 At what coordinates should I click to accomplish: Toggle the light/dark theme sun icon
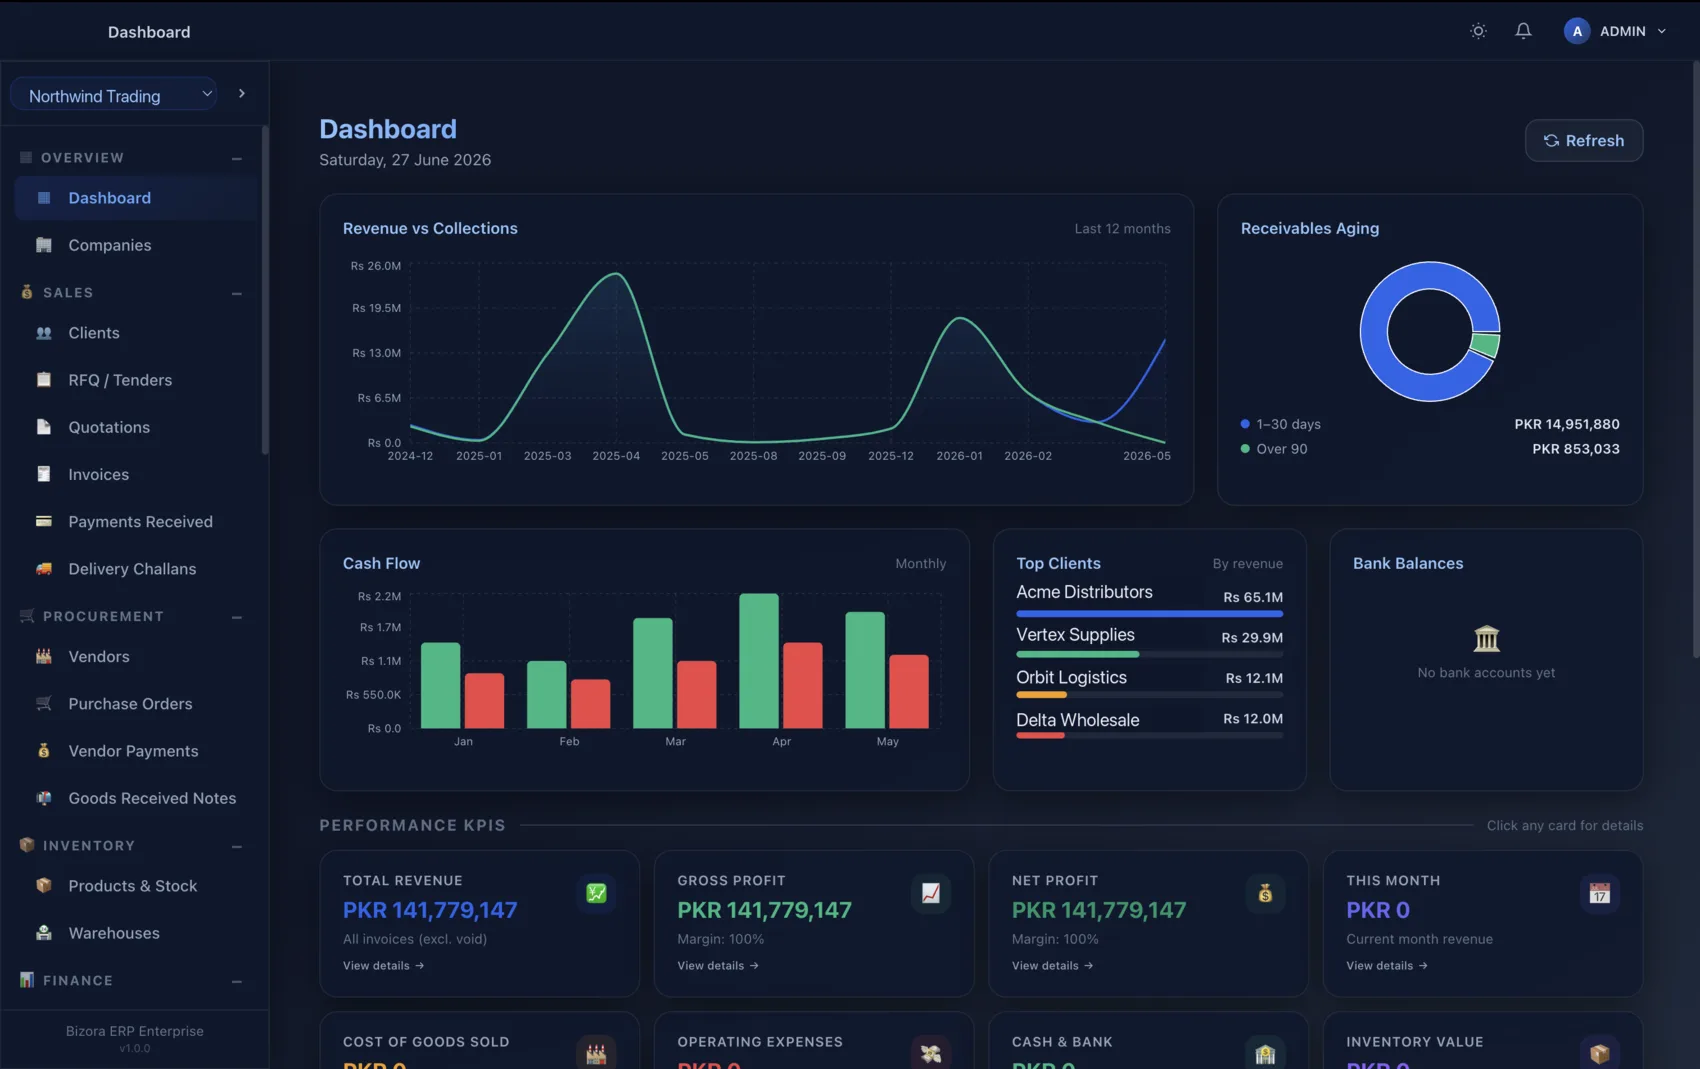pos(1478,31)
